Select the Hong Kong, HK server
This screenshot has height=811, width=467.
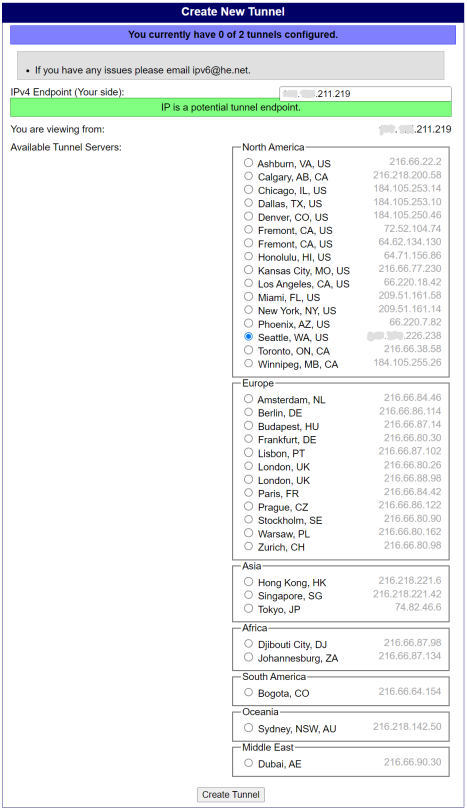(249, 582)
